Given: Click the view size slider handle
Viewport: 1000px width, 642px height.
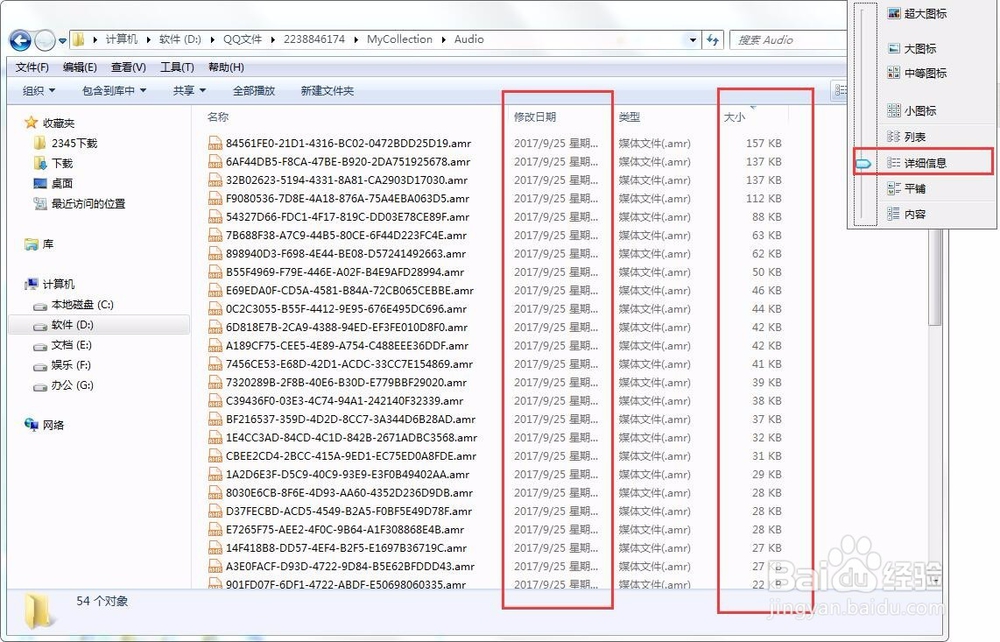Looking at the screenshot, I should (864, 164).
